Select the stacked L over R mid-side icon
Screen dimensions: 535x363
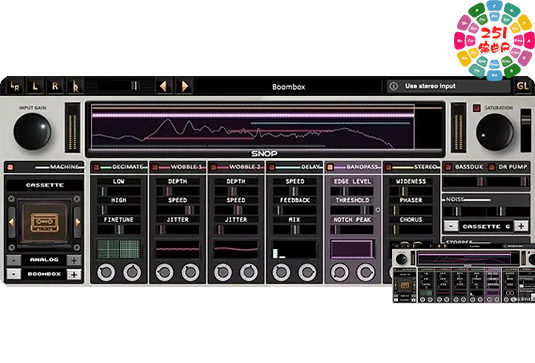point(75,86)
